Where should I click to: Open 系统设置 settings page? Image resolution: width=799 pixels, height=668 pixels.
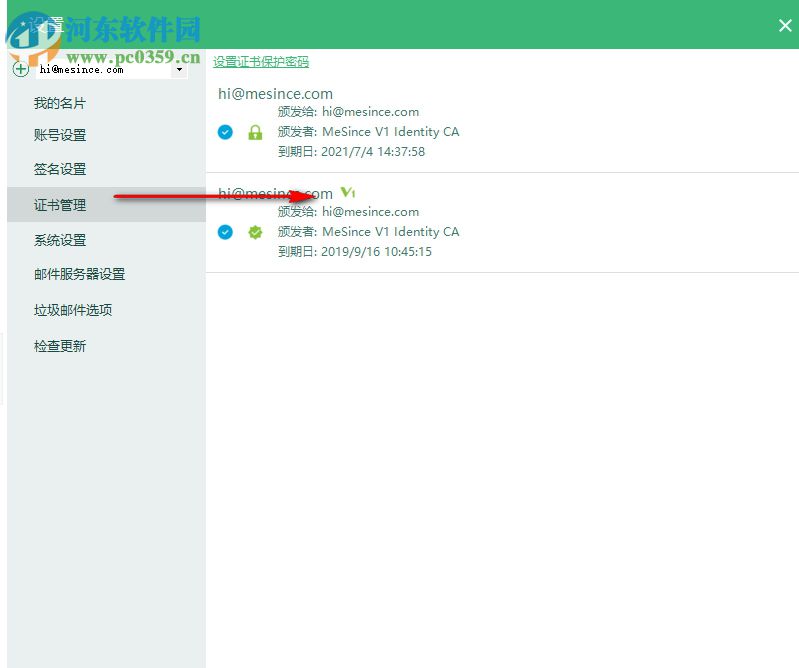[60, 240]
